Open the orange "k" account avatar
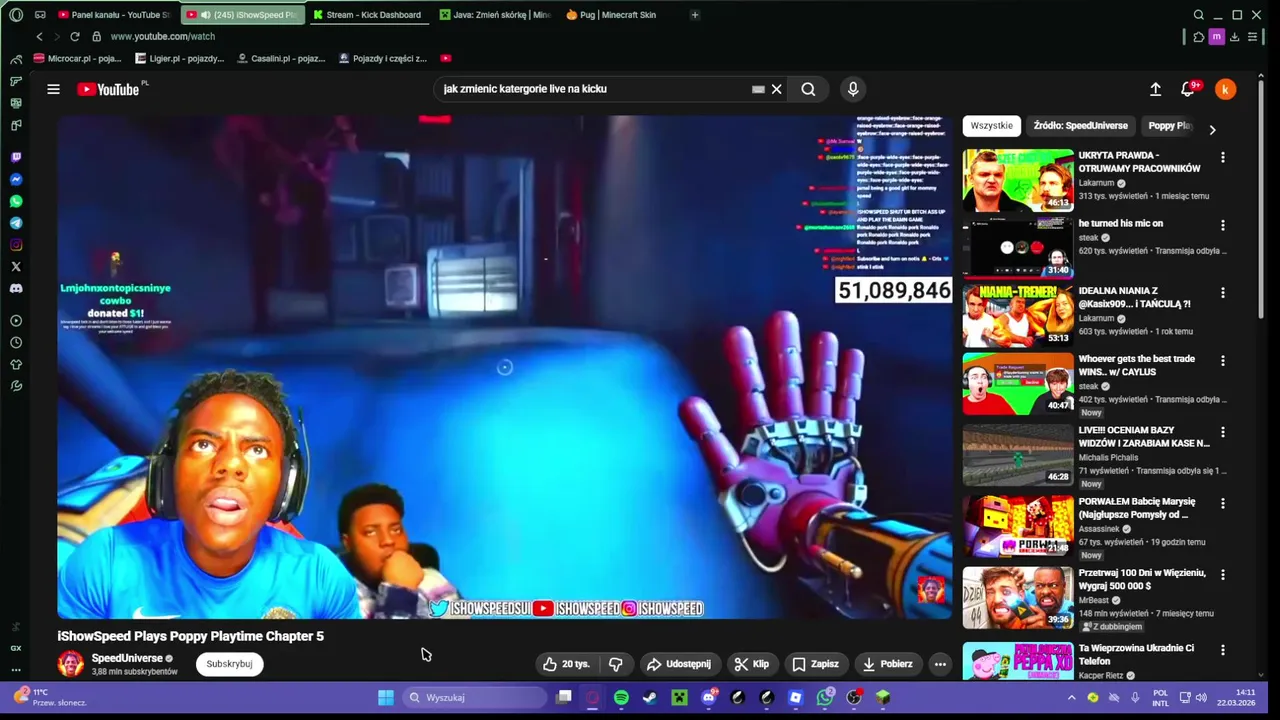This screenshot has height=720, width=1280. pos(1225,89)
